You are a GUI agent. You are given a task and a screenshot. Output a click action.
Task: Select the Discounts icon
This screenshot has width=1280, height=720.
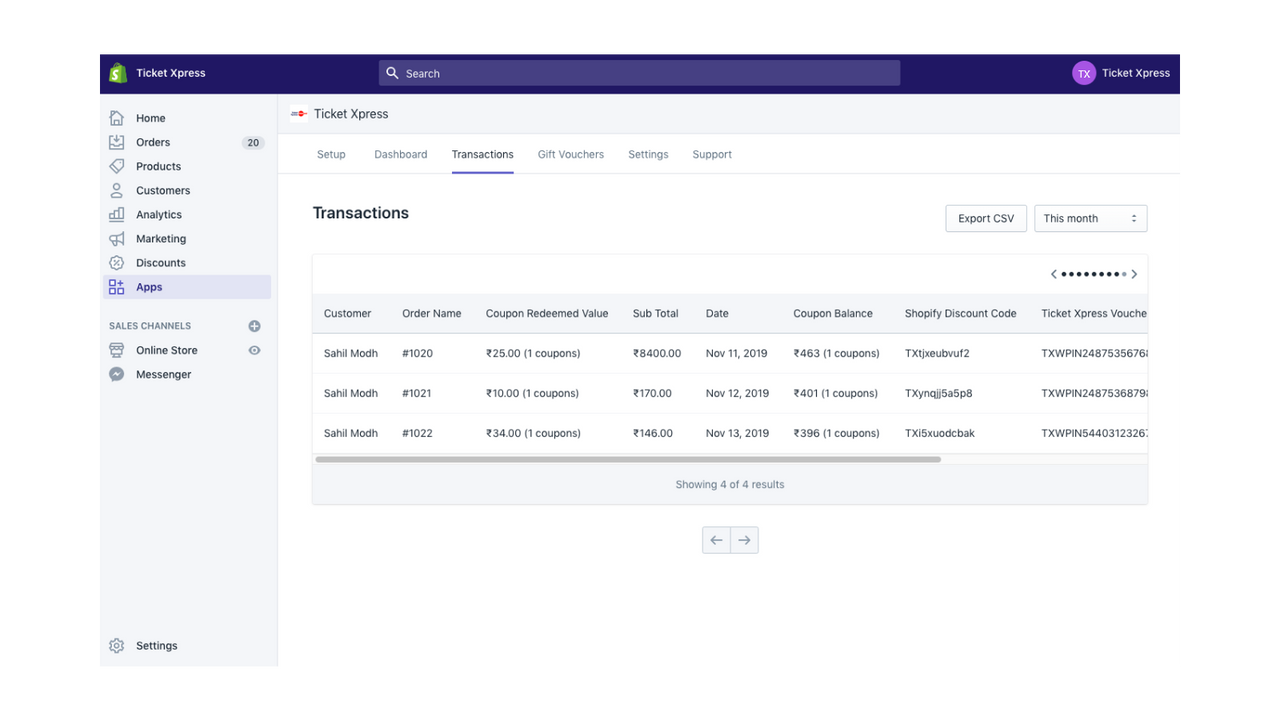[x=117, y=262]
